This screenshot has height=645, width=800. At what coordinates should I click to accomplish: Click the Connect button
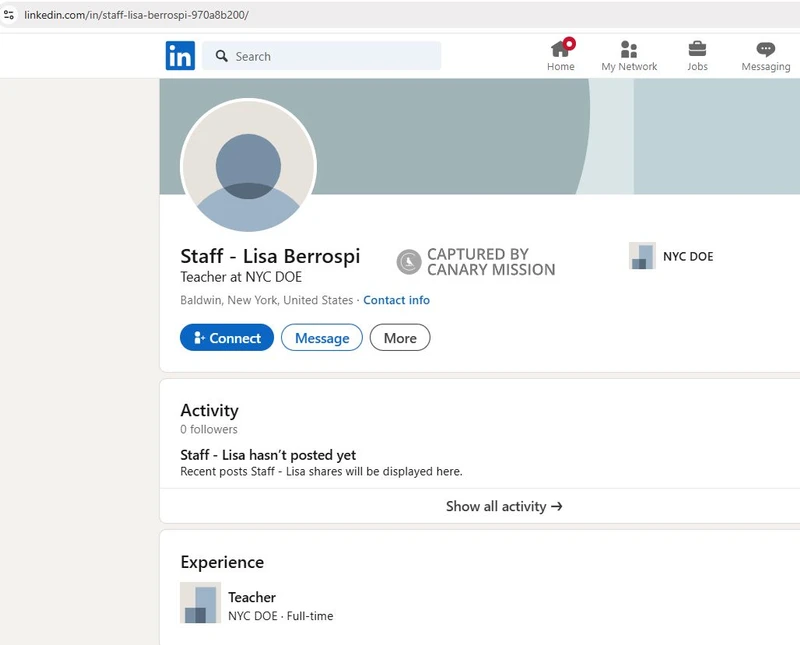point(226,338)
